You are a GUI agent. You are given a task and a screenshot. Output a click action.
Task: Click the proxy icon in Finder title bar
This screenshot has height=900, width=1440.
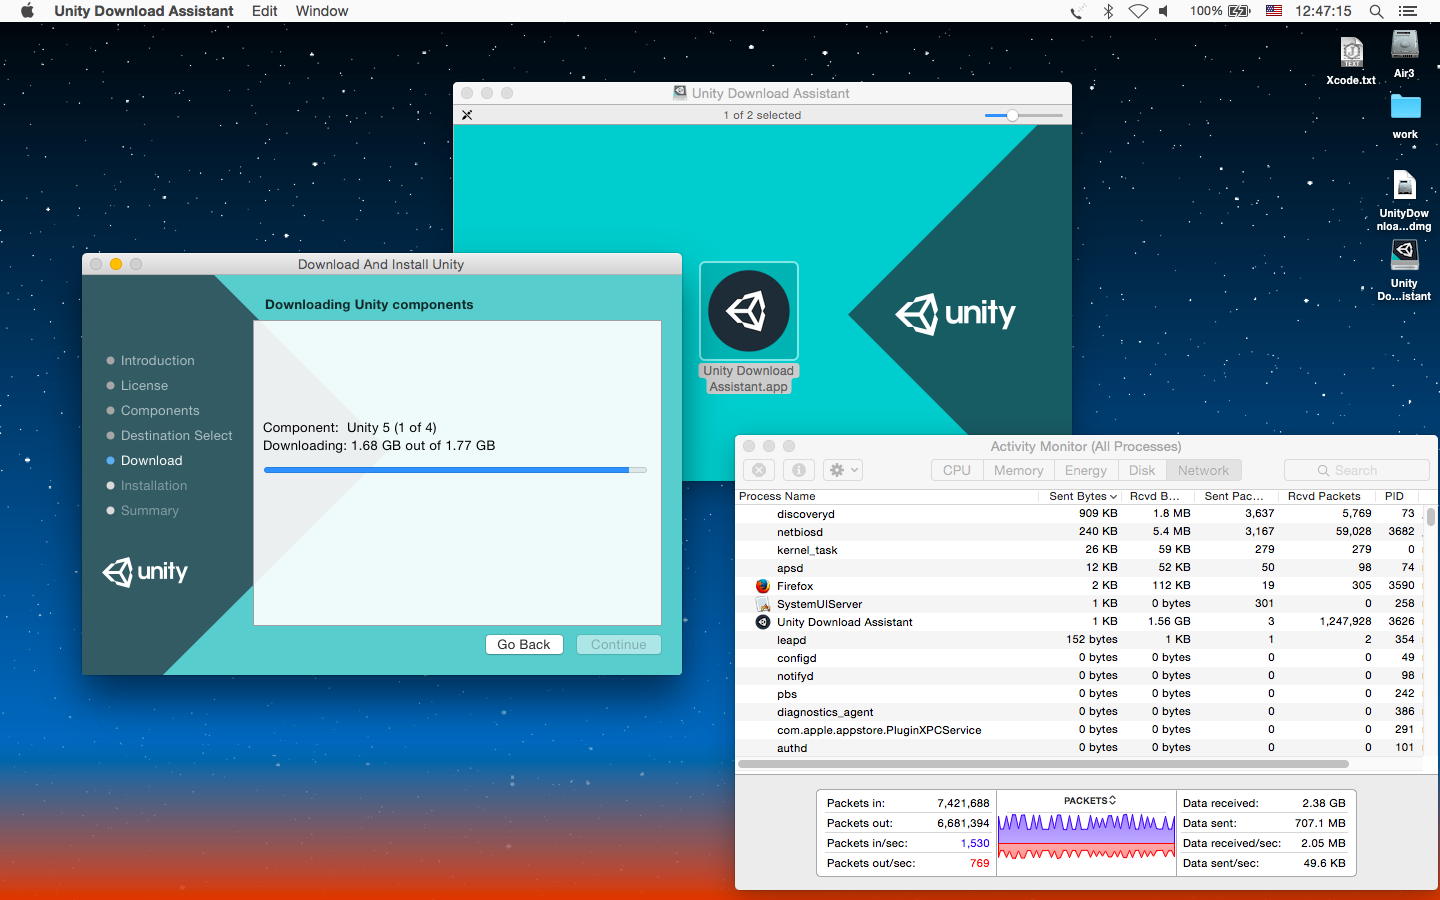(x=680, y=93)
